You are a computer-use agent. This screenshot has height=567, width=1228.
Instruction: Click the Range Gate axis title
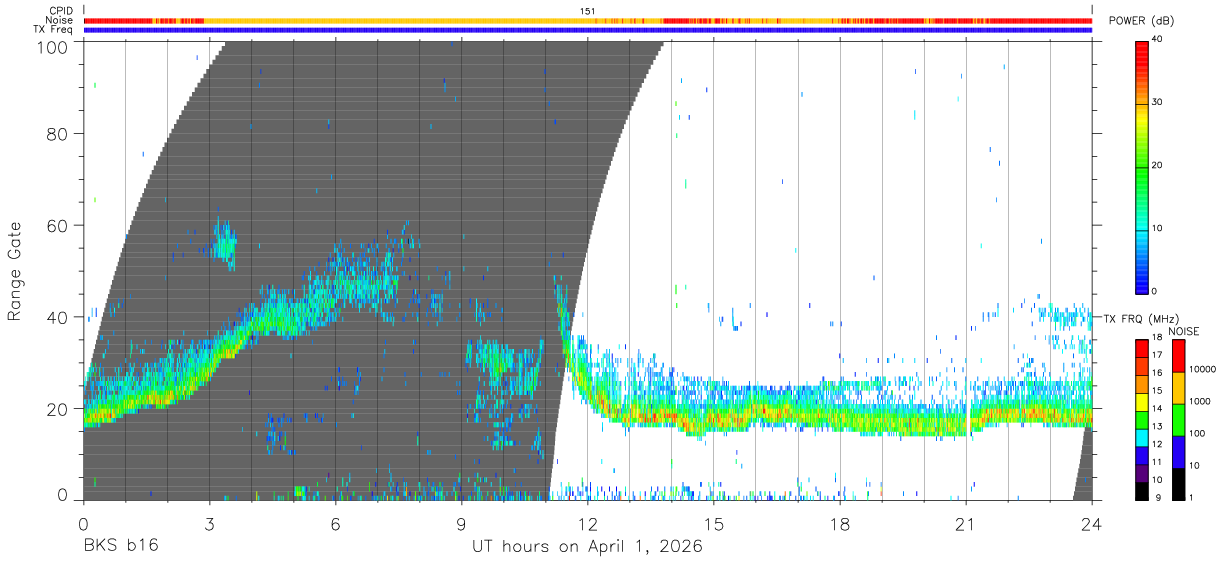pos(15,272)
